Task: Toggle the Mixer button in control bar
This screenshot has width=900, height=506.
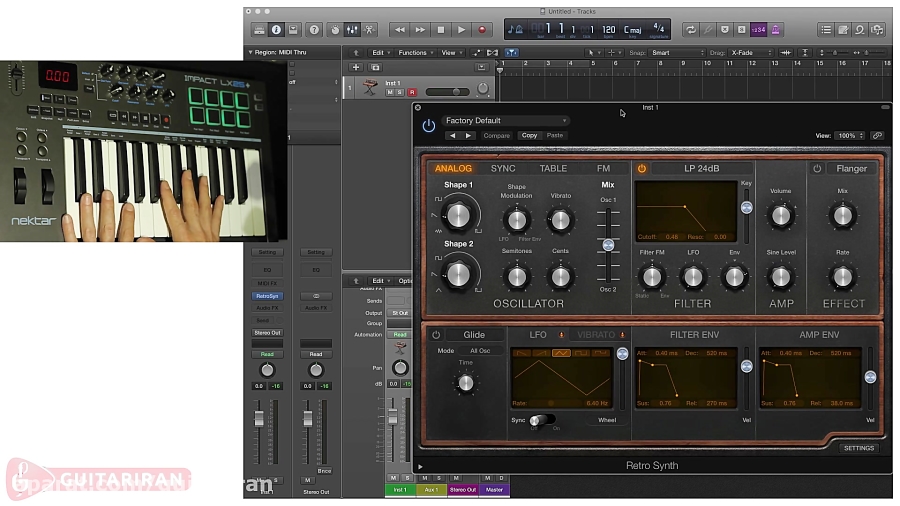Action: [352, 30]
